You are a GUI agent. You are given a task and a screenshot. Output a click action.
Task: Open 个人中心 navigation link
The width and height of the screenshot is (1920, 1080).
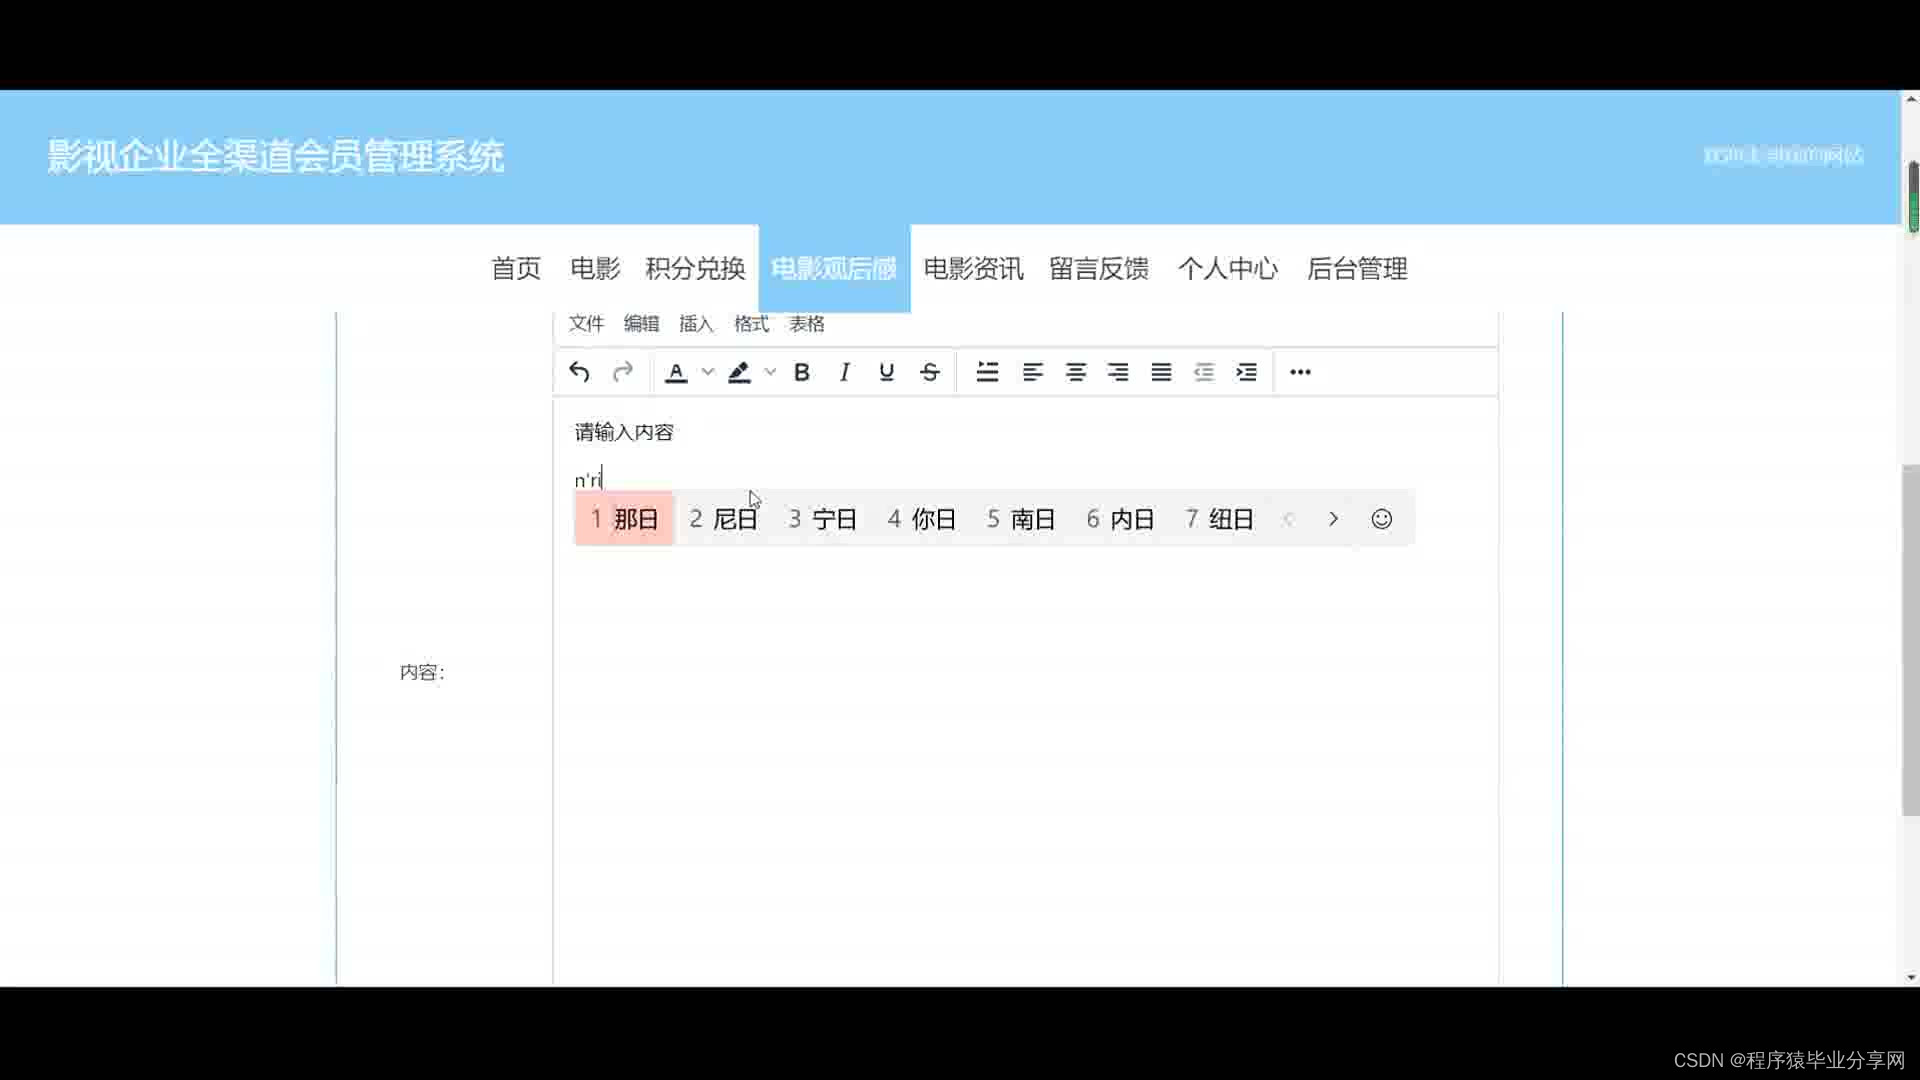(1227, 268)
